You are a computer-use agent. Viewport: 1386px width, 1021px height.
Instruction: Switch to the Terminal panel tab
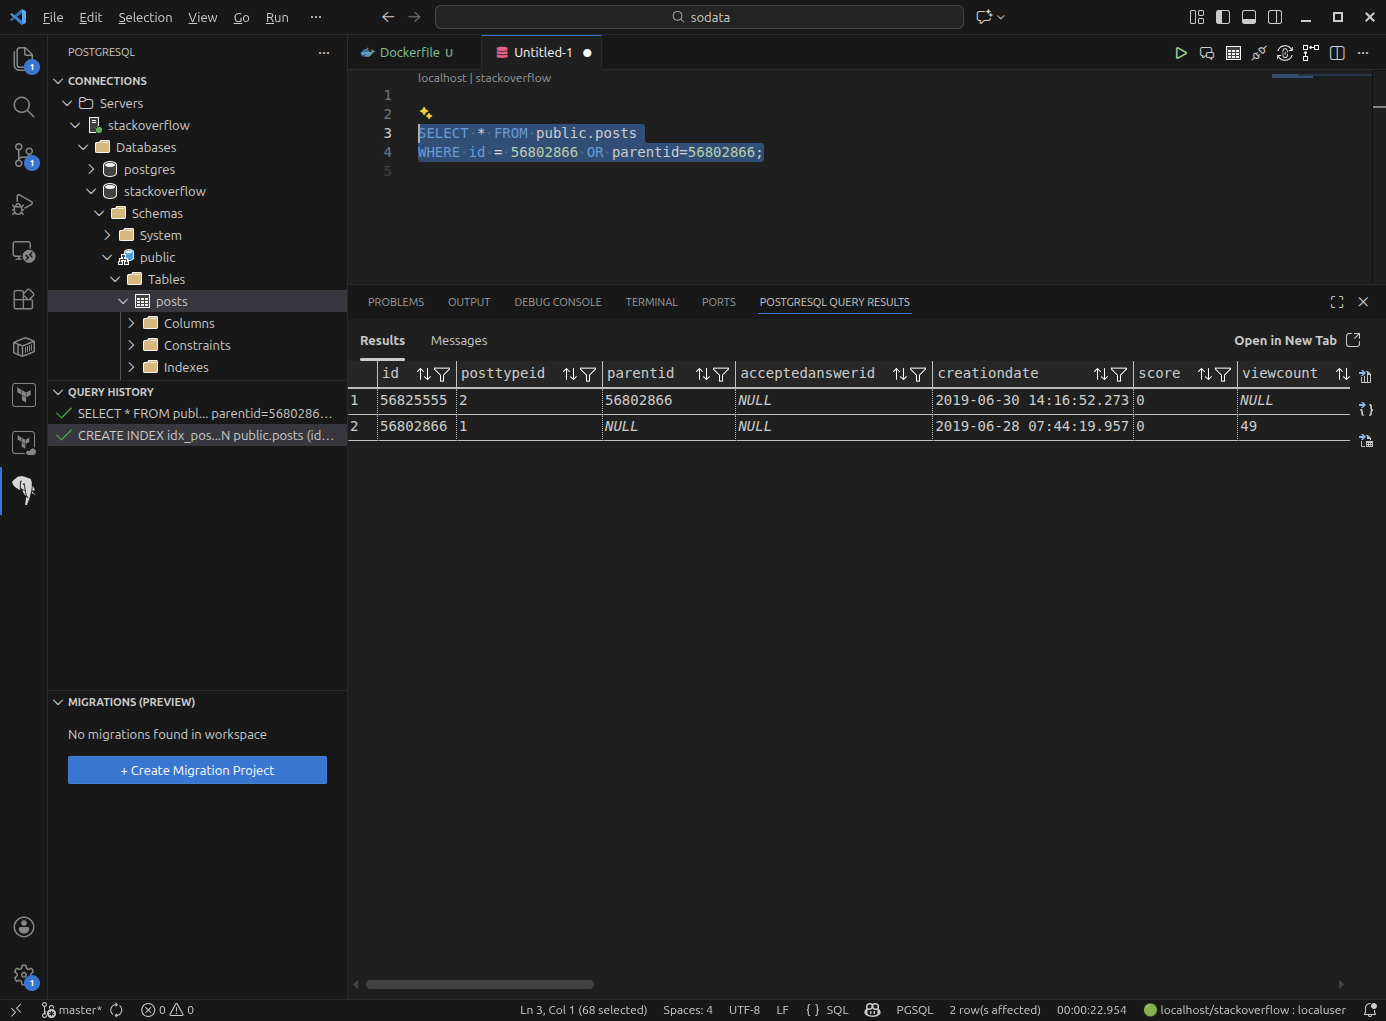(x=651, y=302)
